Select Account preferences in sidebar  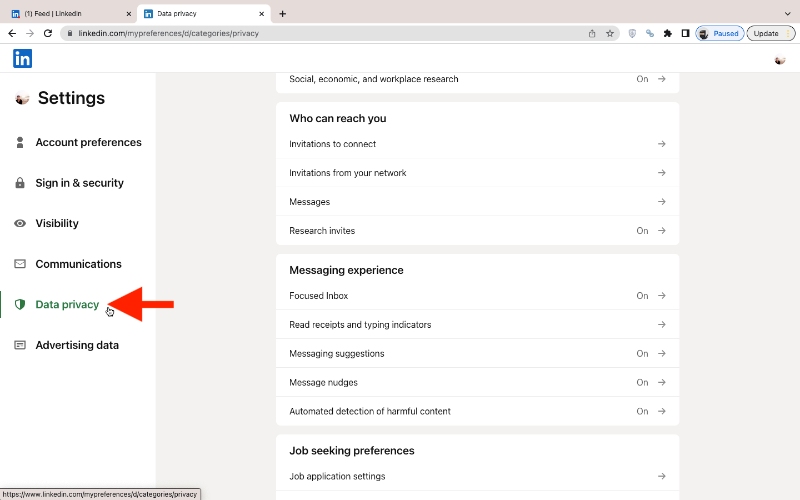point(88,143)
